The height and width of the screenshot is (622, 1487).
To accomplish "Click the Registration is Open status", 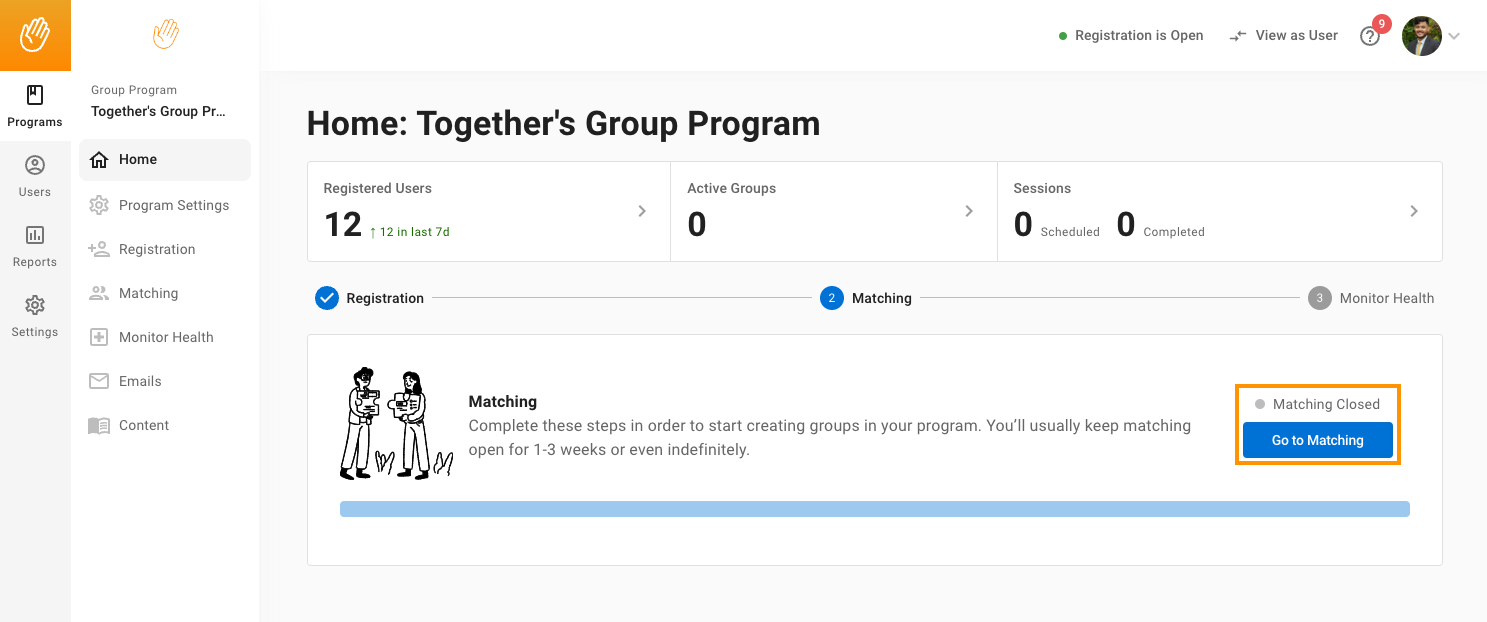I will pos(1131,36).
